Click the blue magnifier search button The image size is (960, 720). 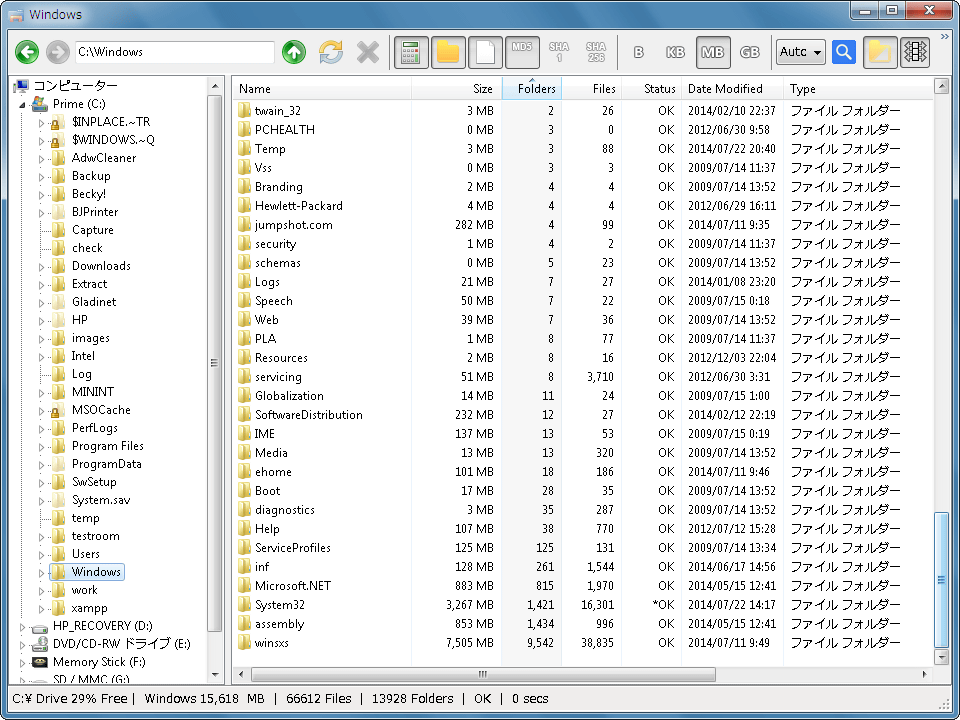point(844,52)
